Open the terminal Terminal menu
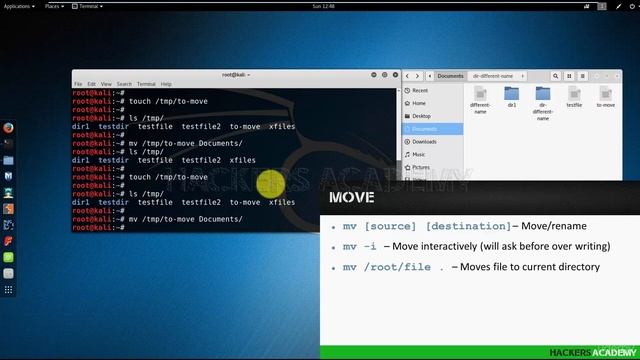The width and height of the screenshot is (640, 360). [x=146, y=84]
